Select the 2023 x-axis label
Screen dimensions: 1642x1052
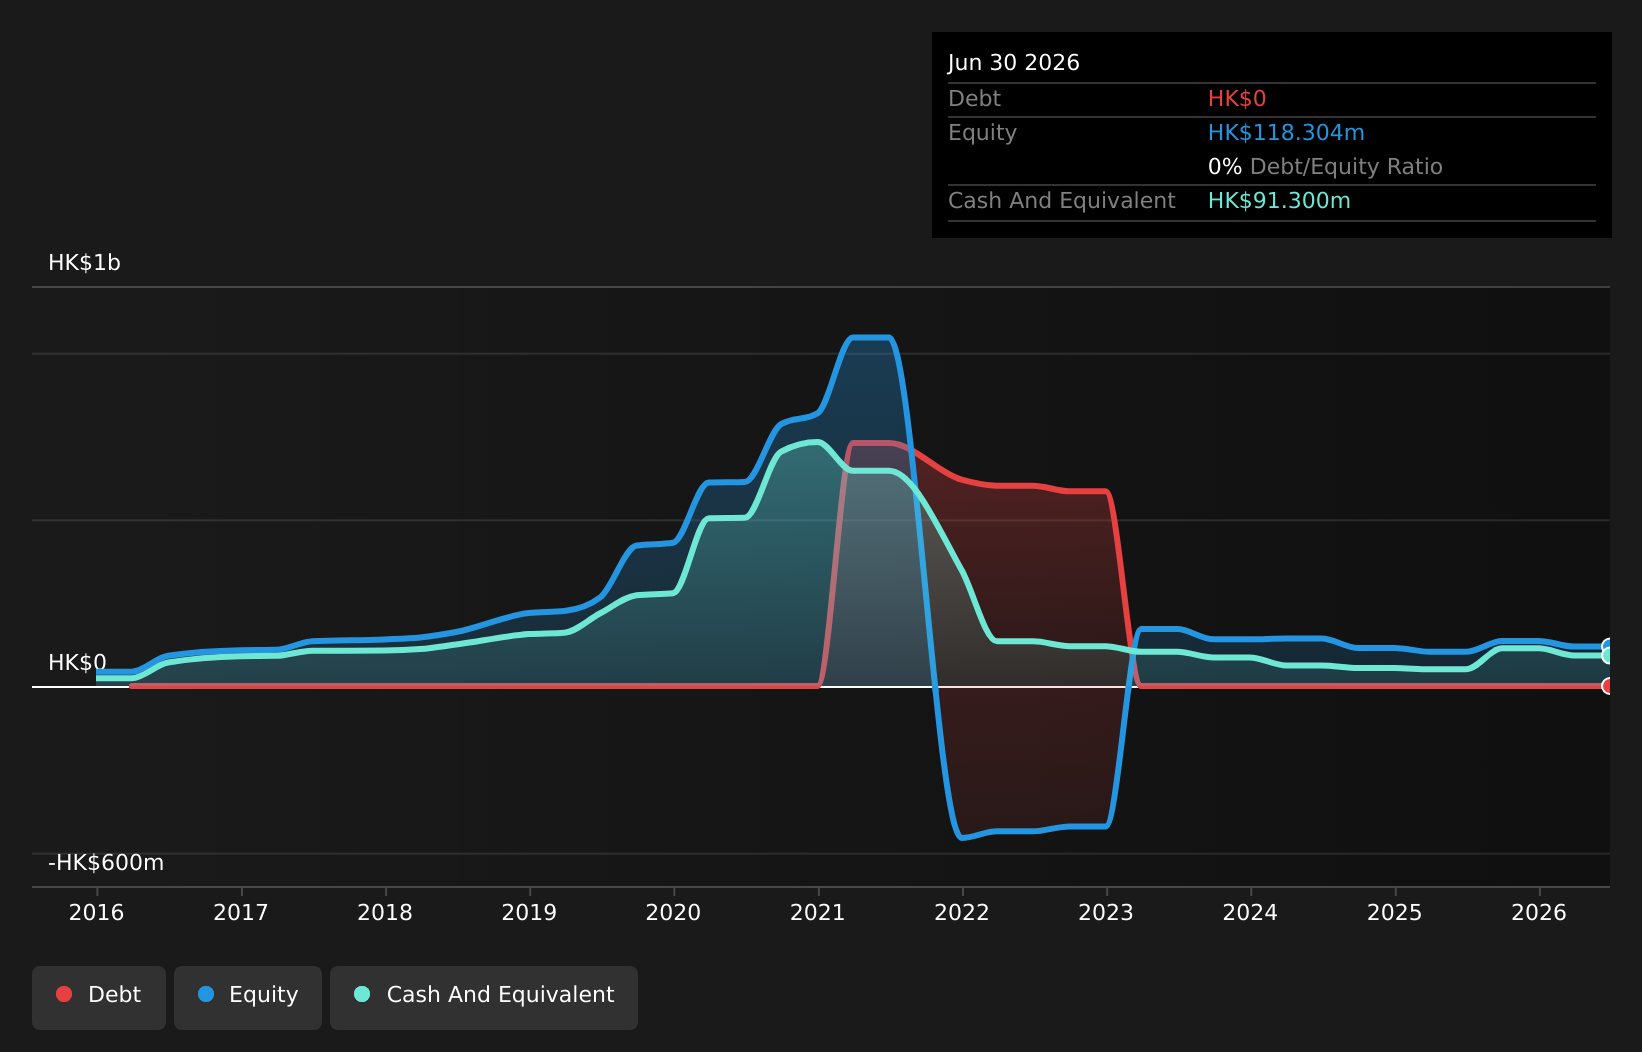1106,912
